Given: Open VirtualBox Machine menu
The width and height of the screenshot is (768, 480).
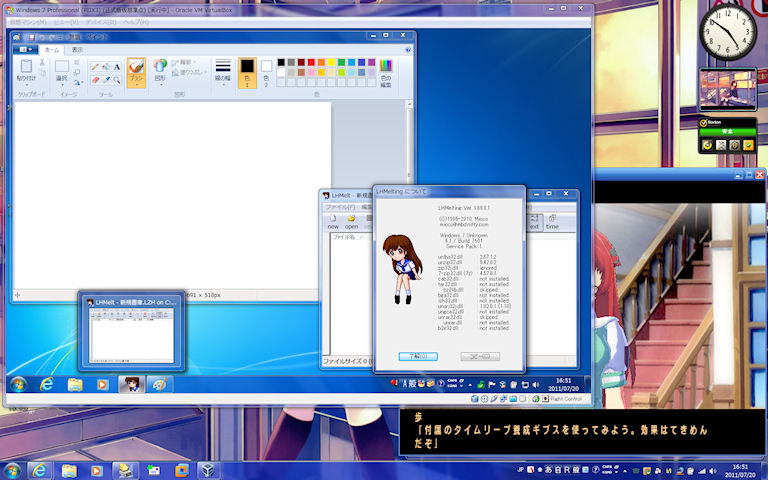Looking at the screenshot, I should (x=28, y=23).
